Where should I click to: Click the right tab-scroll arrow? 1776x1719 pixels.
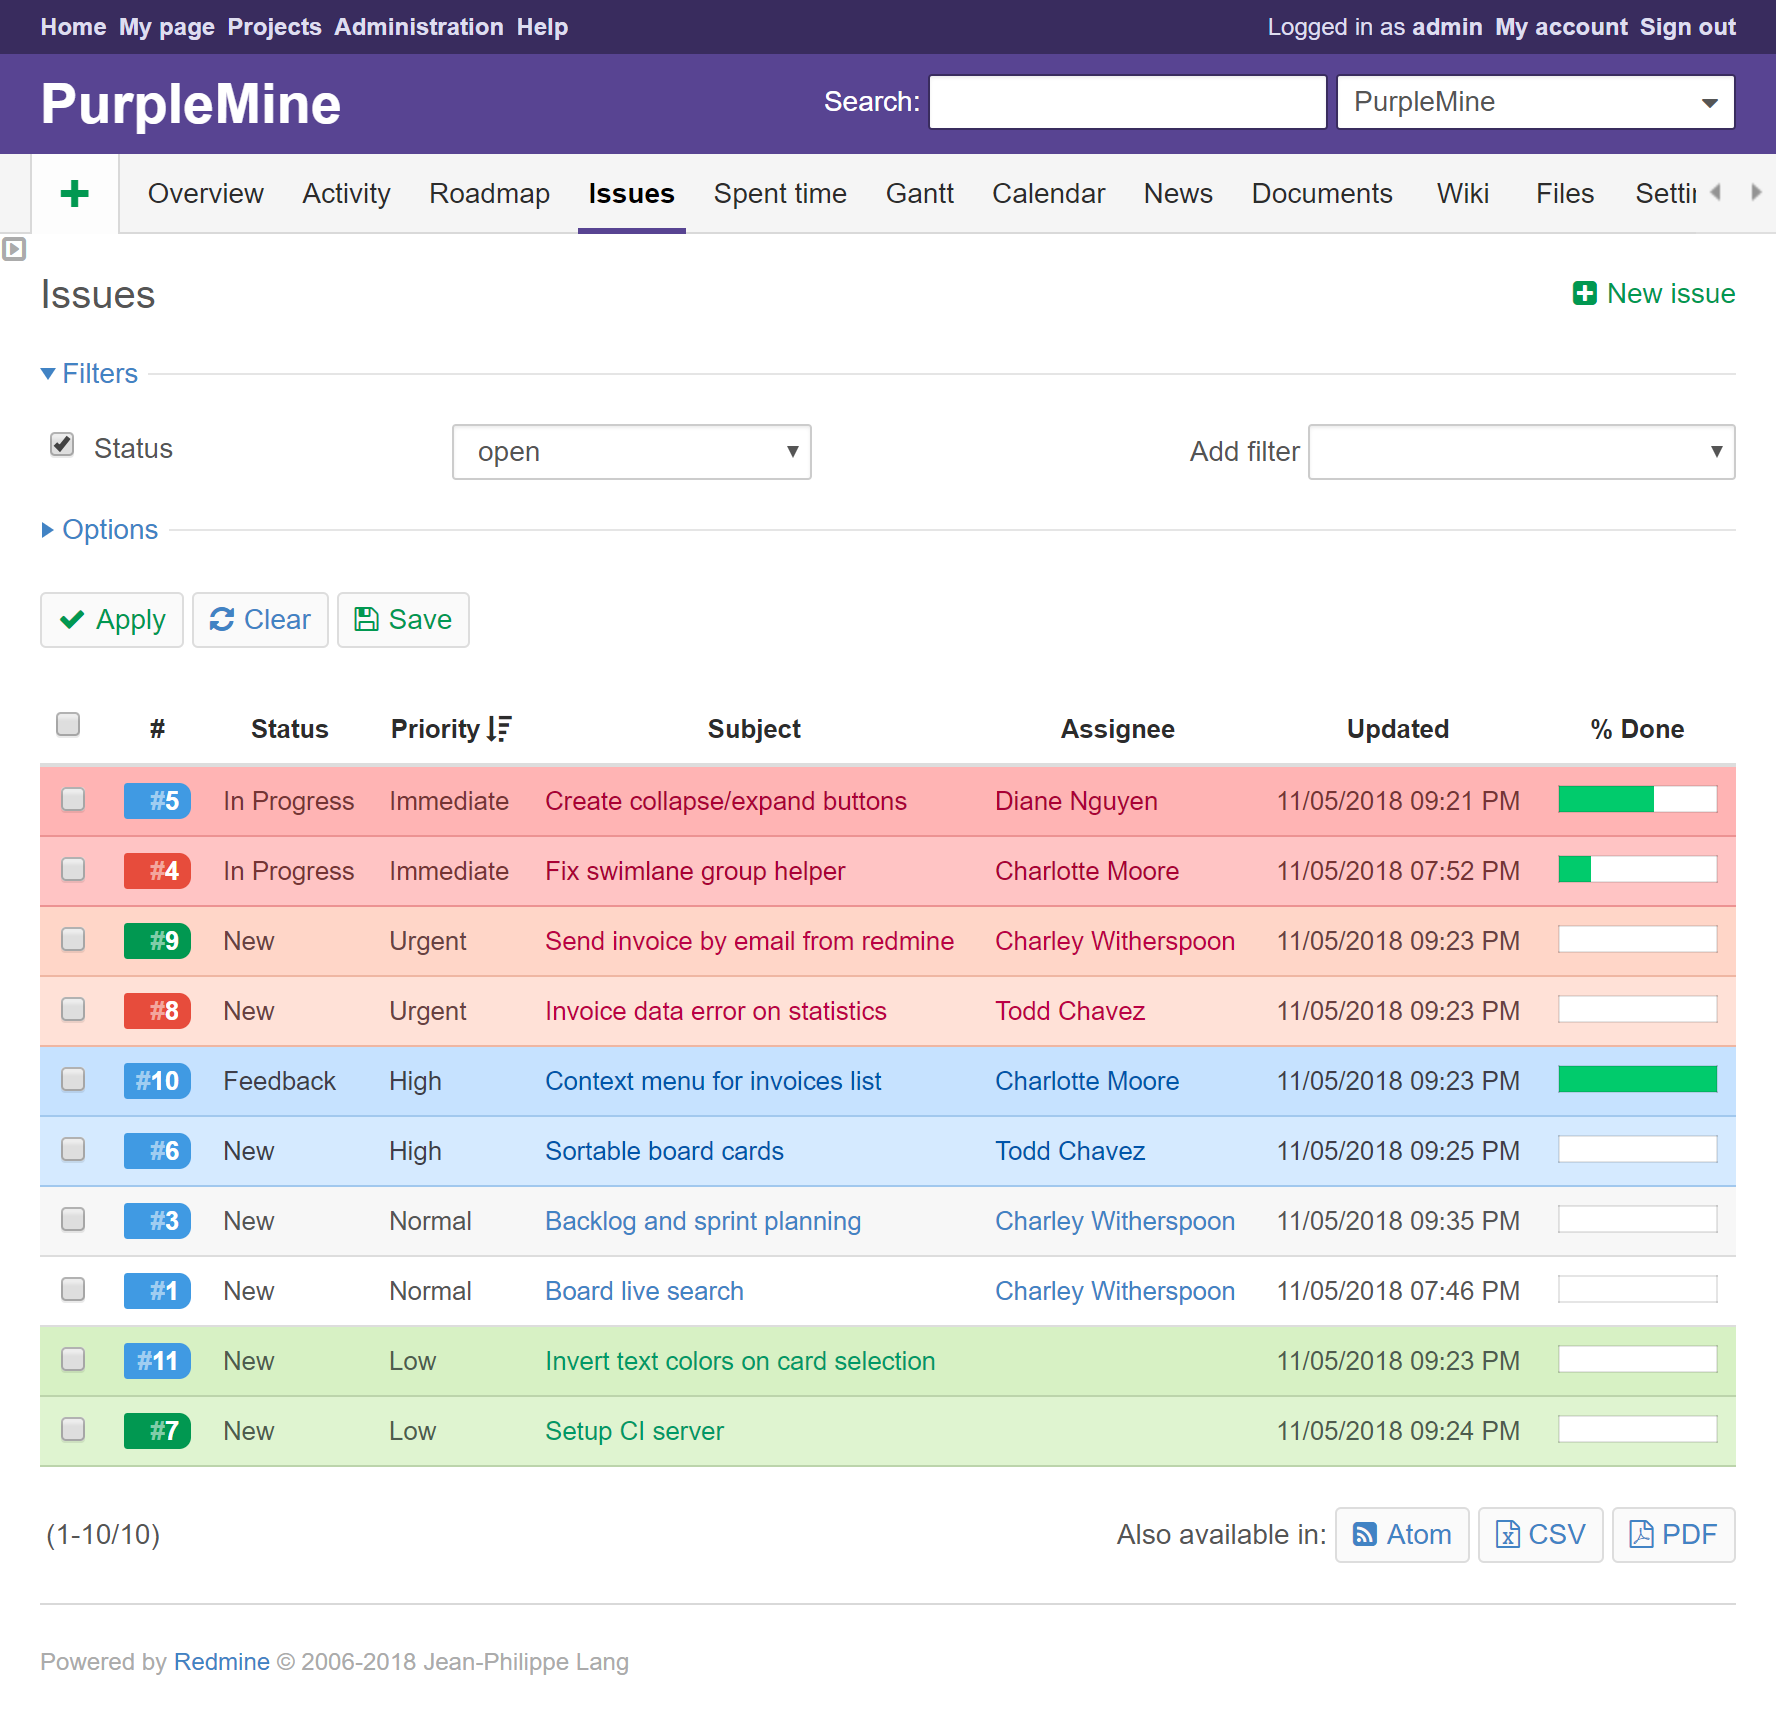(1758, 193)
